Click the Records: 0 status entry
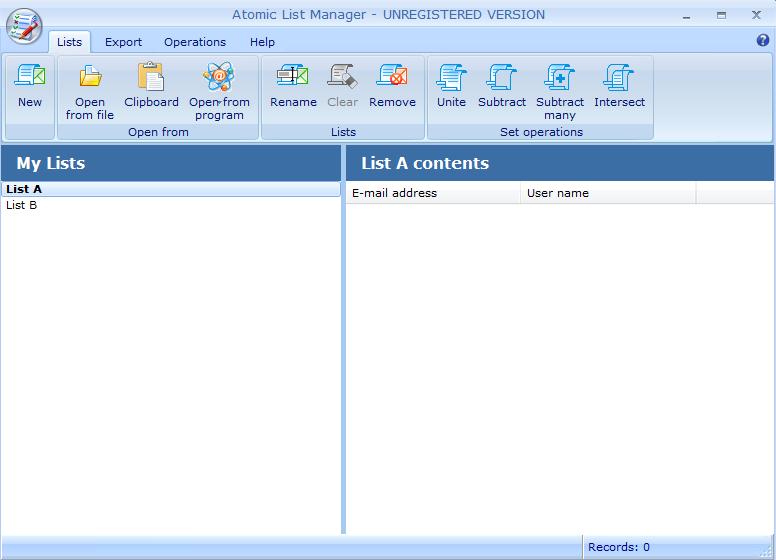Image resolution: width=776 pixels, height=560 pixels. click(x=619, y=547)
